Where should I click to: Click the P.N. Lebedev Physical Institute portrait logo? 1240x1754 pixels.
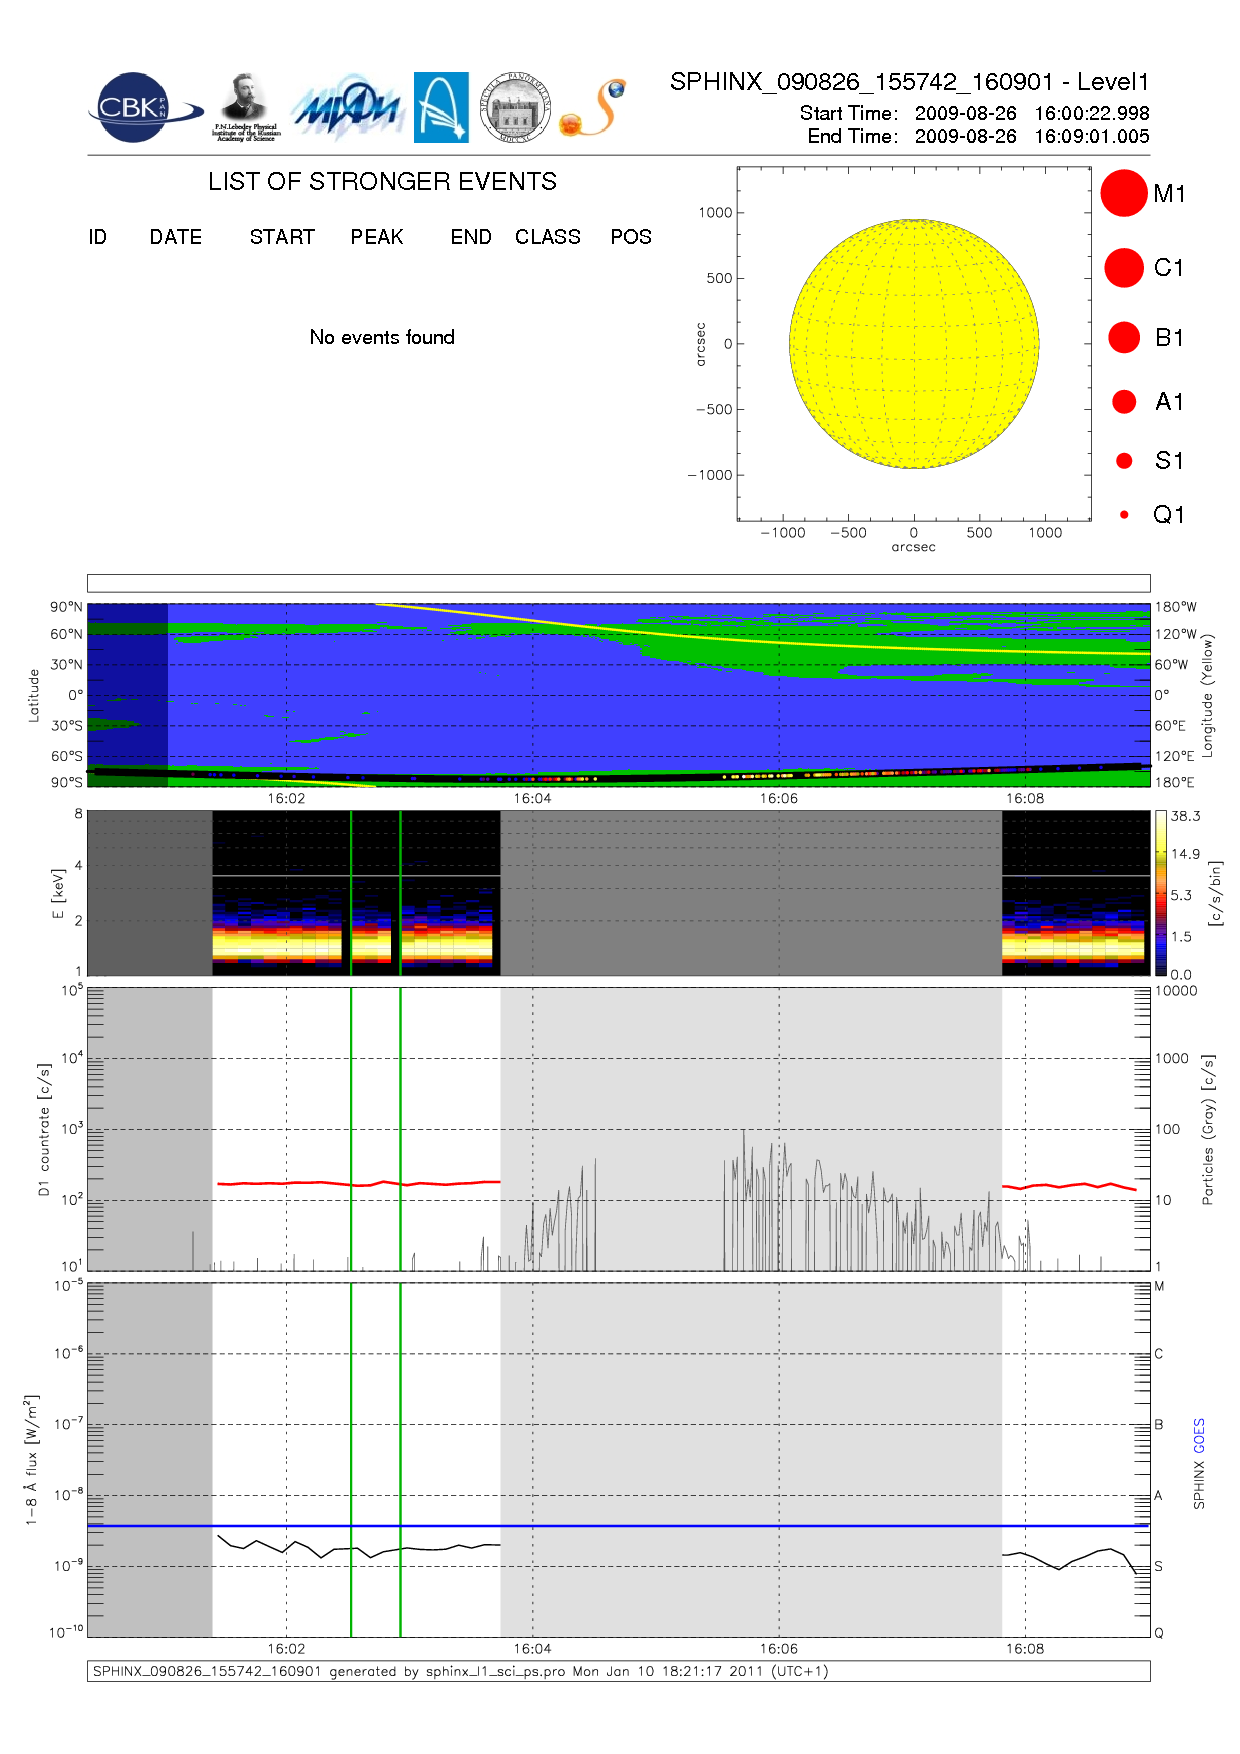[245, 107]
